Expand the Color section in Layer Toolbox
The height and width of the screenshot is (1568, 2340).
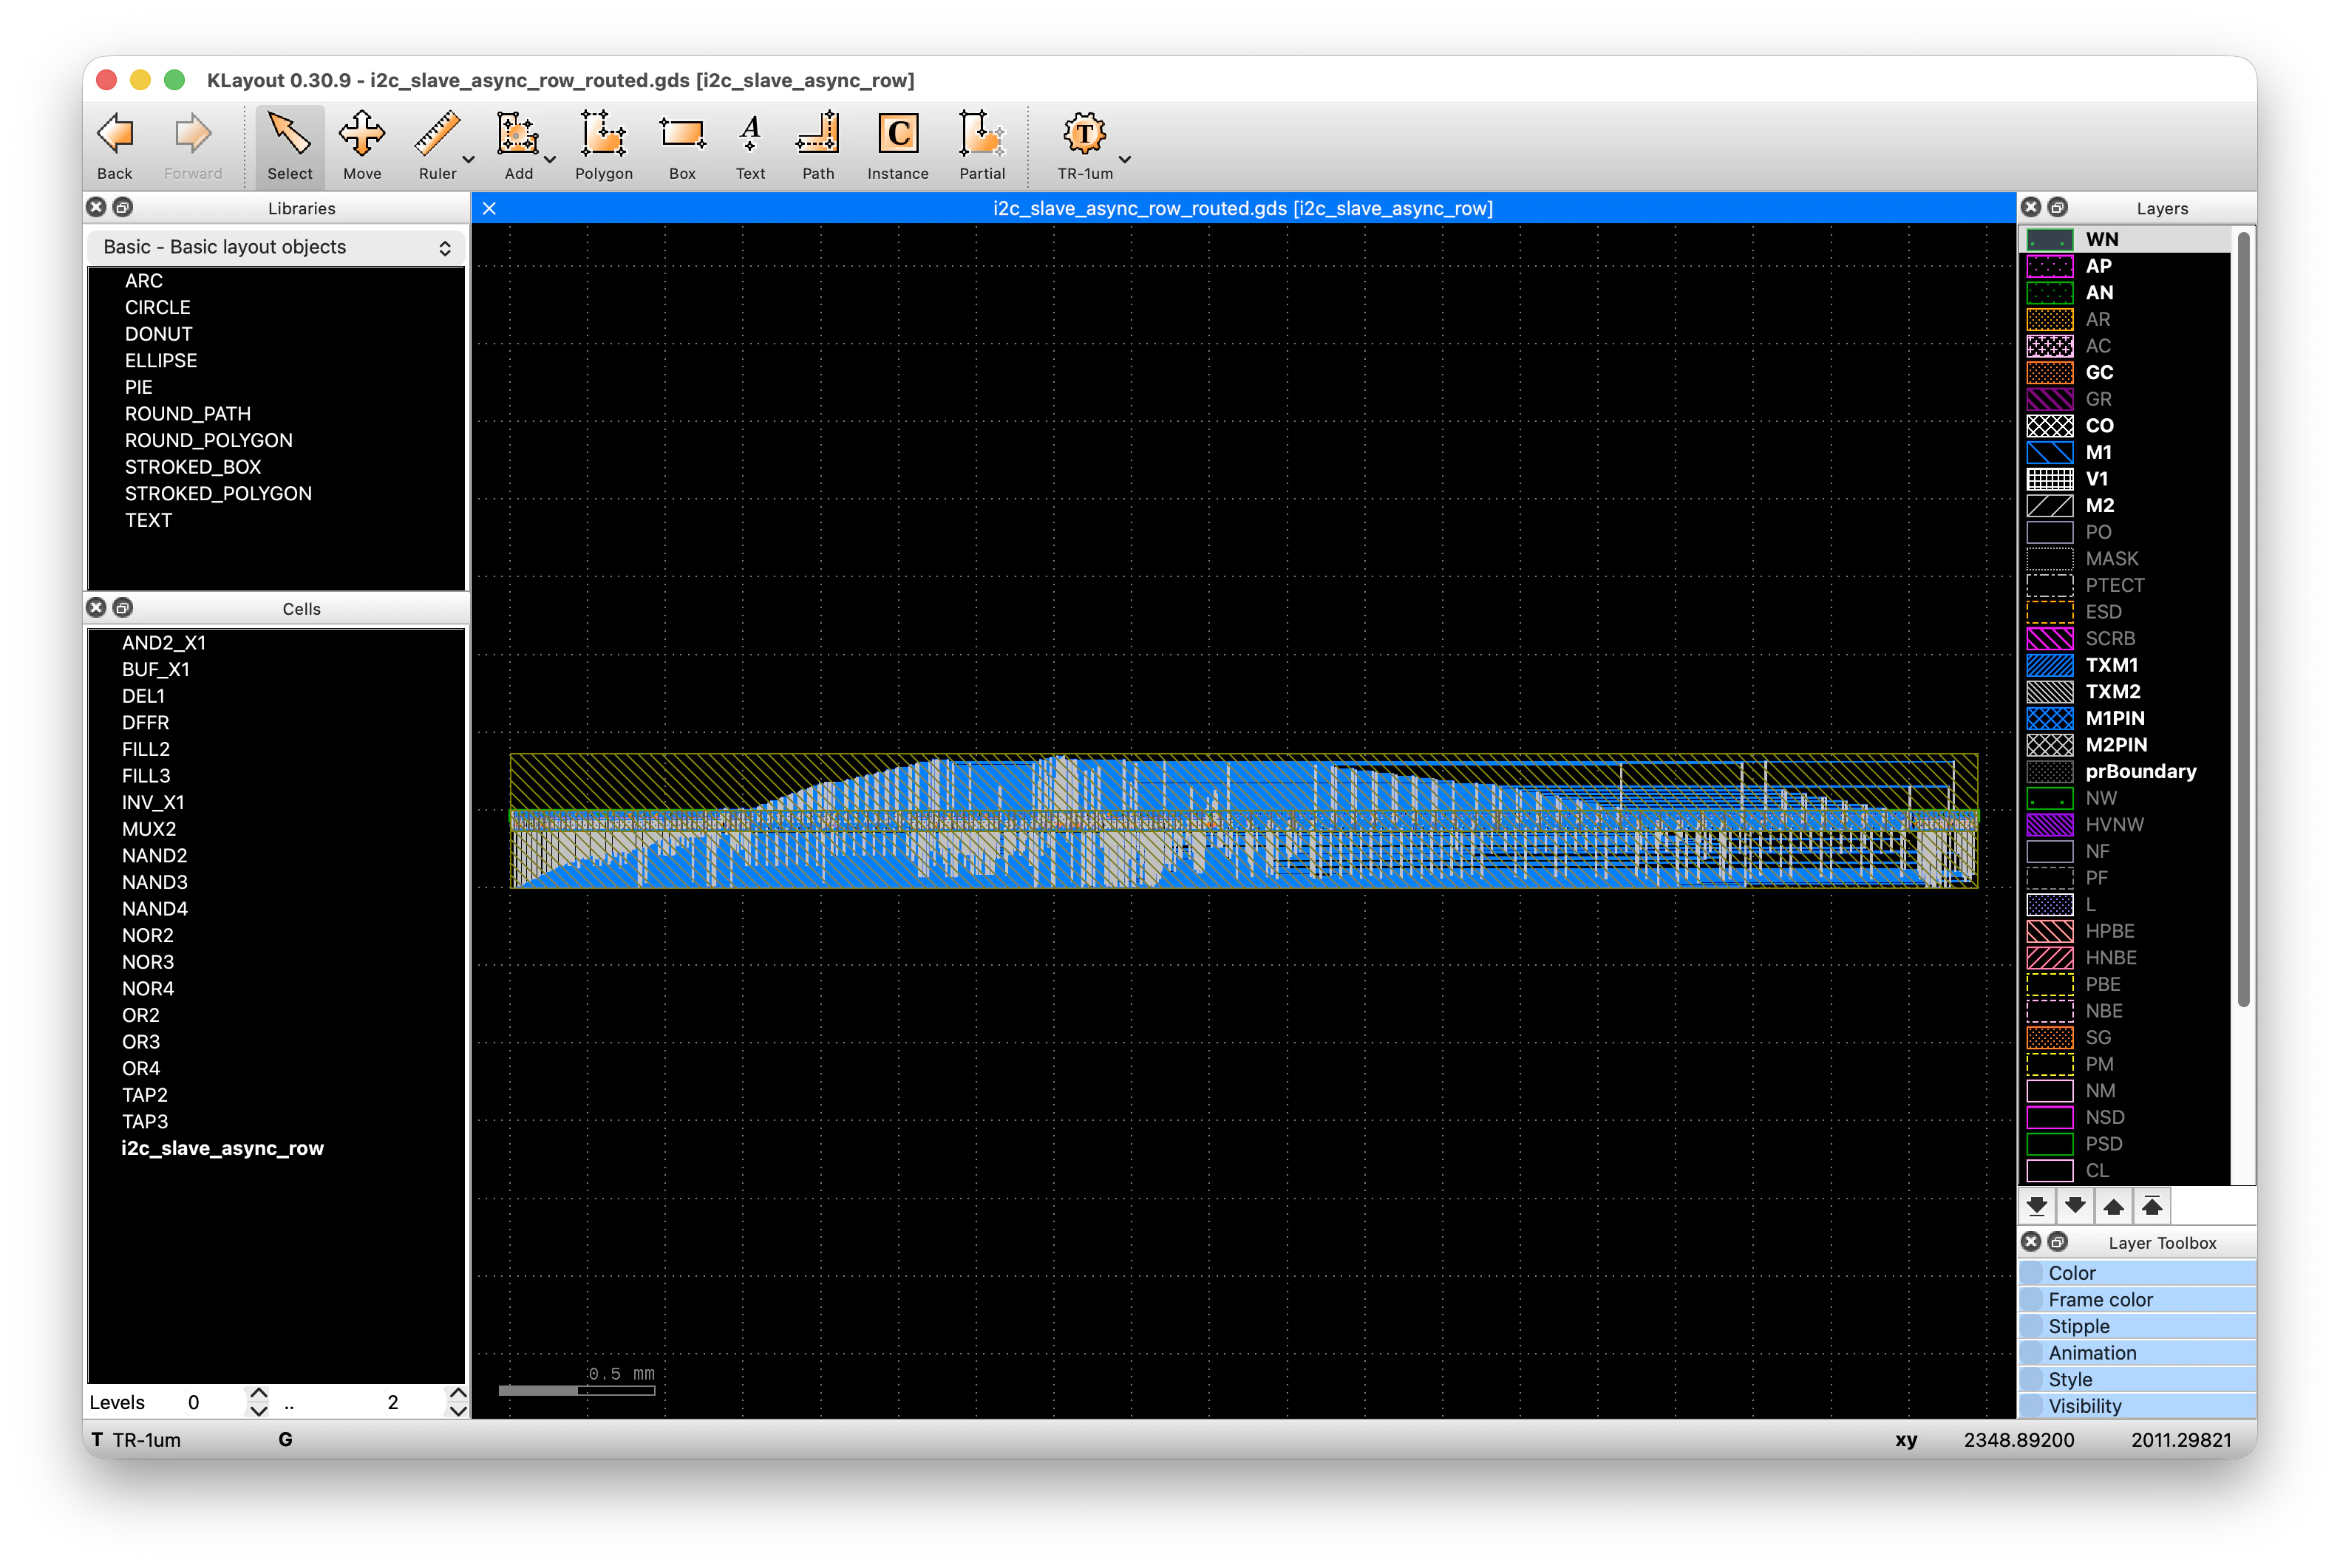(x=2137, y=1273)
